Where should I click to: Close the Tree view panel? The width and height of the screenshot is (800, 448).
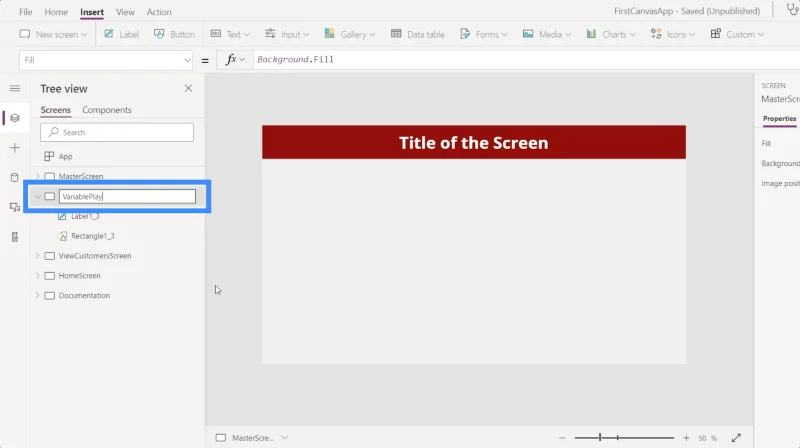pyautogui.click(x=188, y=88)
